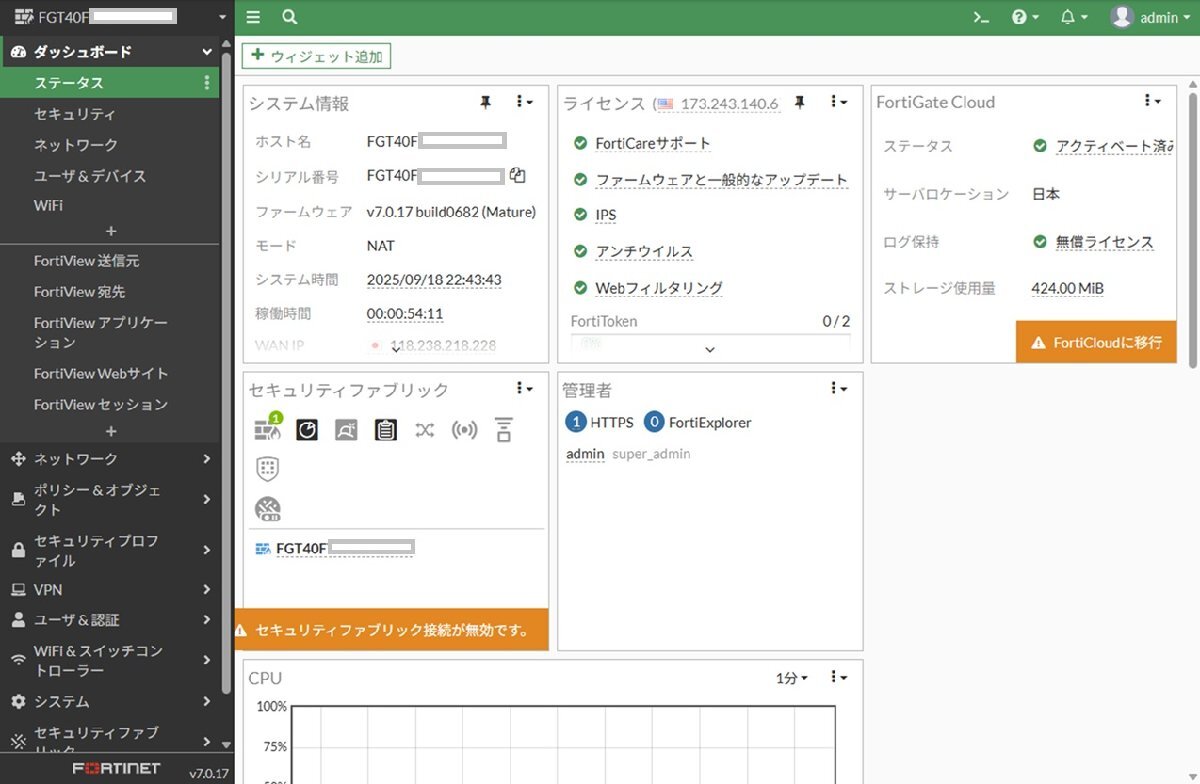
Task: Click the FortiAnalyzer logging icon in fabric widget
Action: point(307,430)
